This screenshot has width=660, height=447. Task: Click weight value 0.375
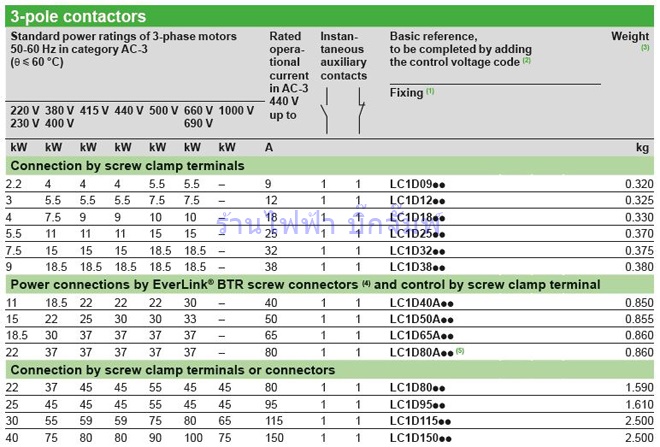(x=639, y=250)
